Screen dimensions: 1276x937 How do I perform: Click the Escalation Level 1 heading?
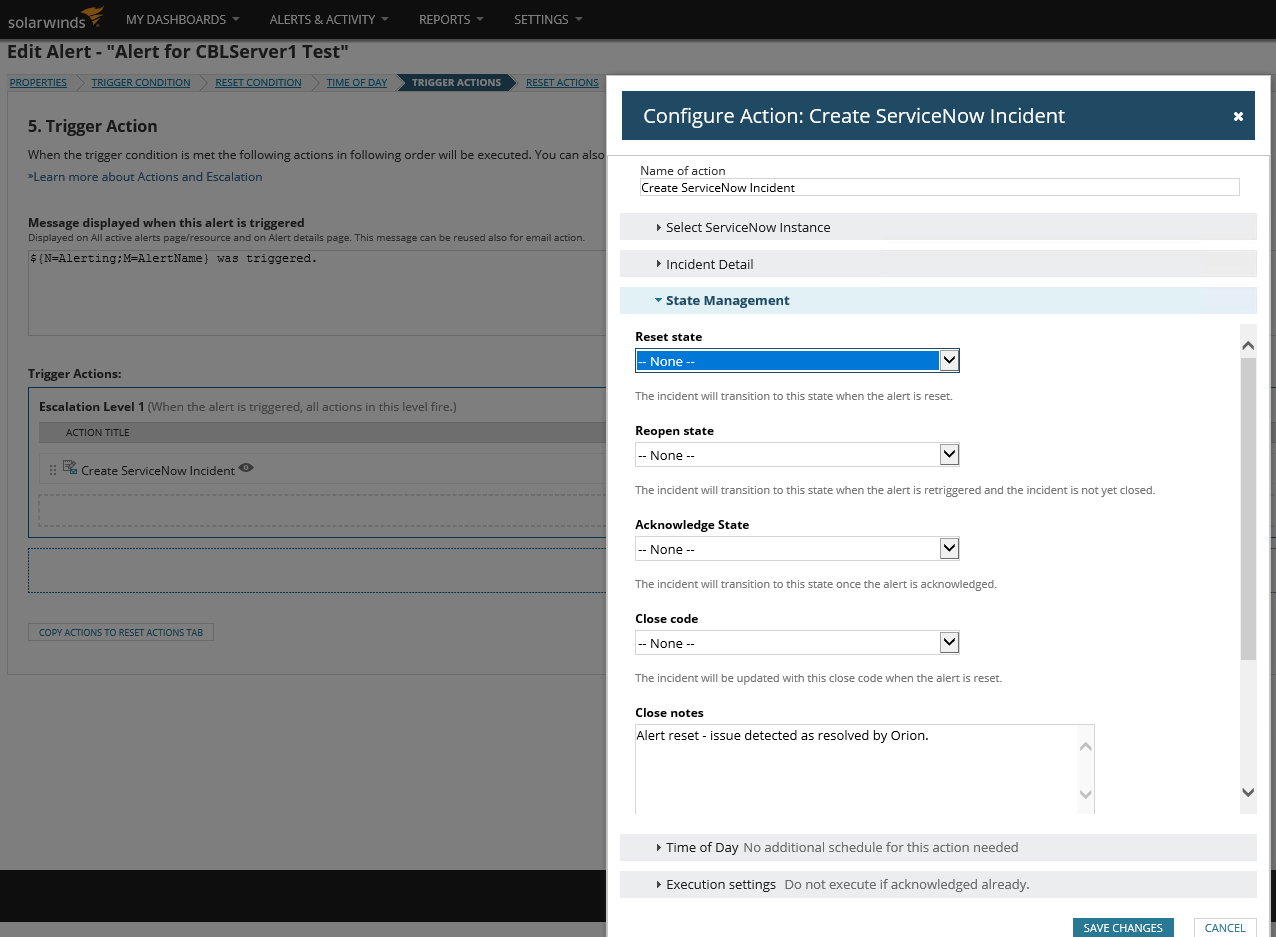(92, 407)
